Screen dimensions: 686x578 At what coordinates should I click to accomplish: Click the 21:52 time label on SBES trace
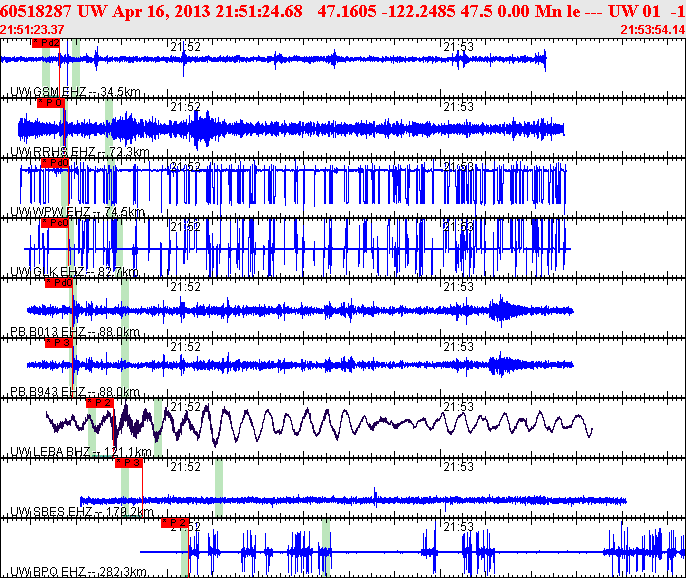pos(186,466)
